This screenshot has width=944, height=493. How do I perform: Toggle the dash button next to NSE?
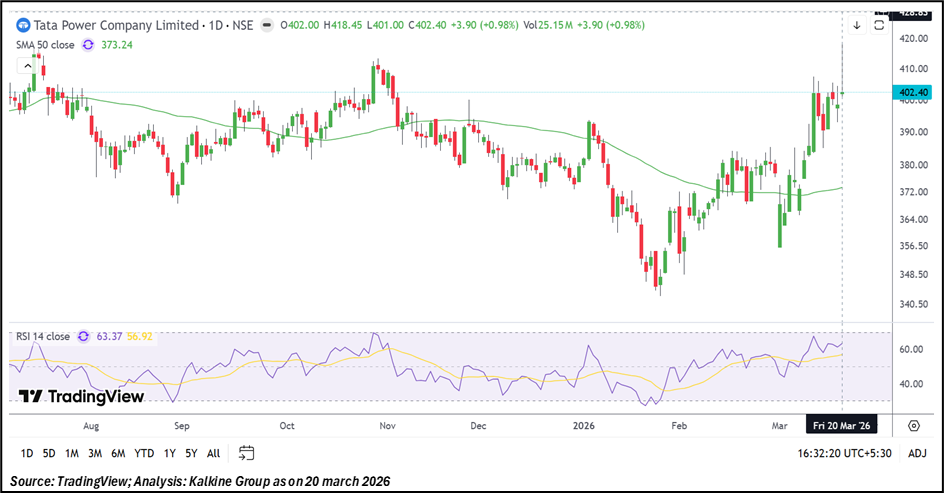268,25
